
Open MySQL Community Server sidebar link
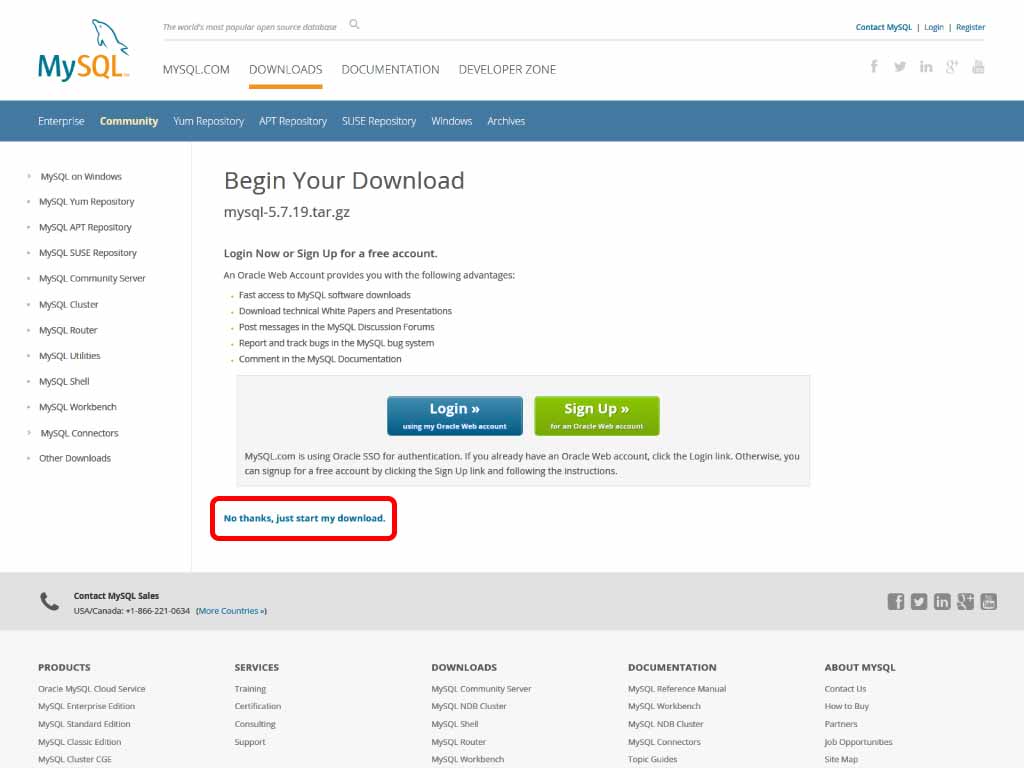click(x=92, y=278)
